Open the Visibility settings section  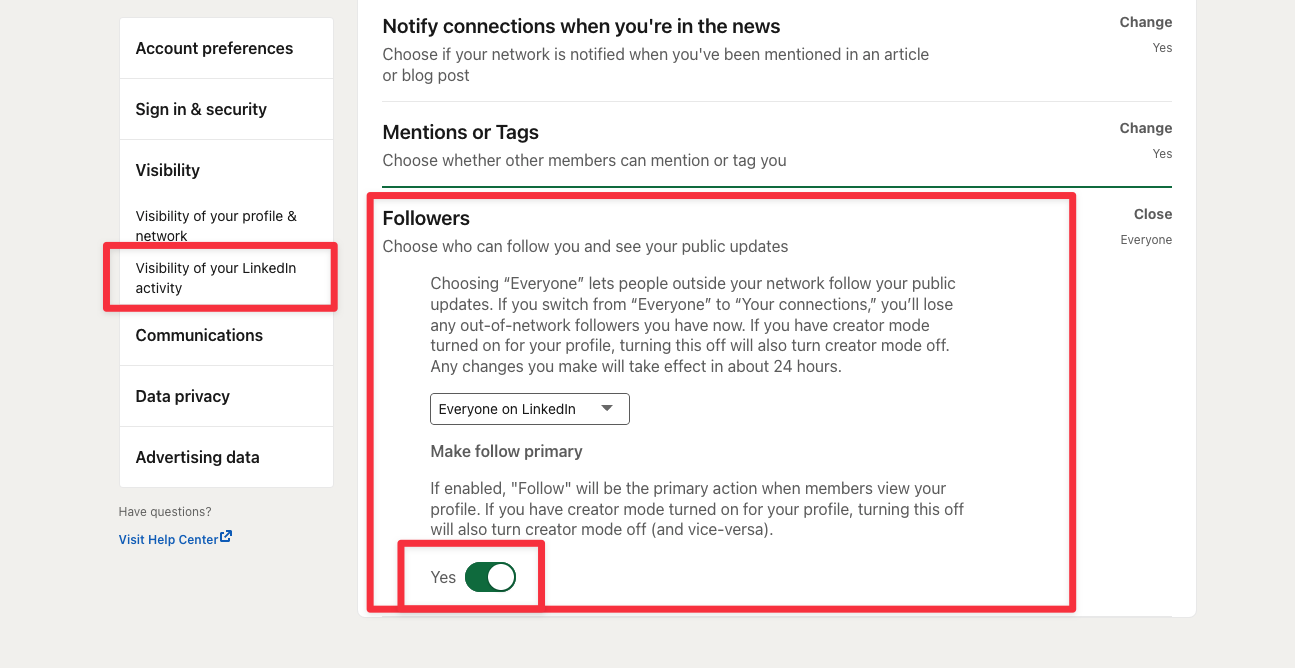pyautogui.click(x=168, y=170)
